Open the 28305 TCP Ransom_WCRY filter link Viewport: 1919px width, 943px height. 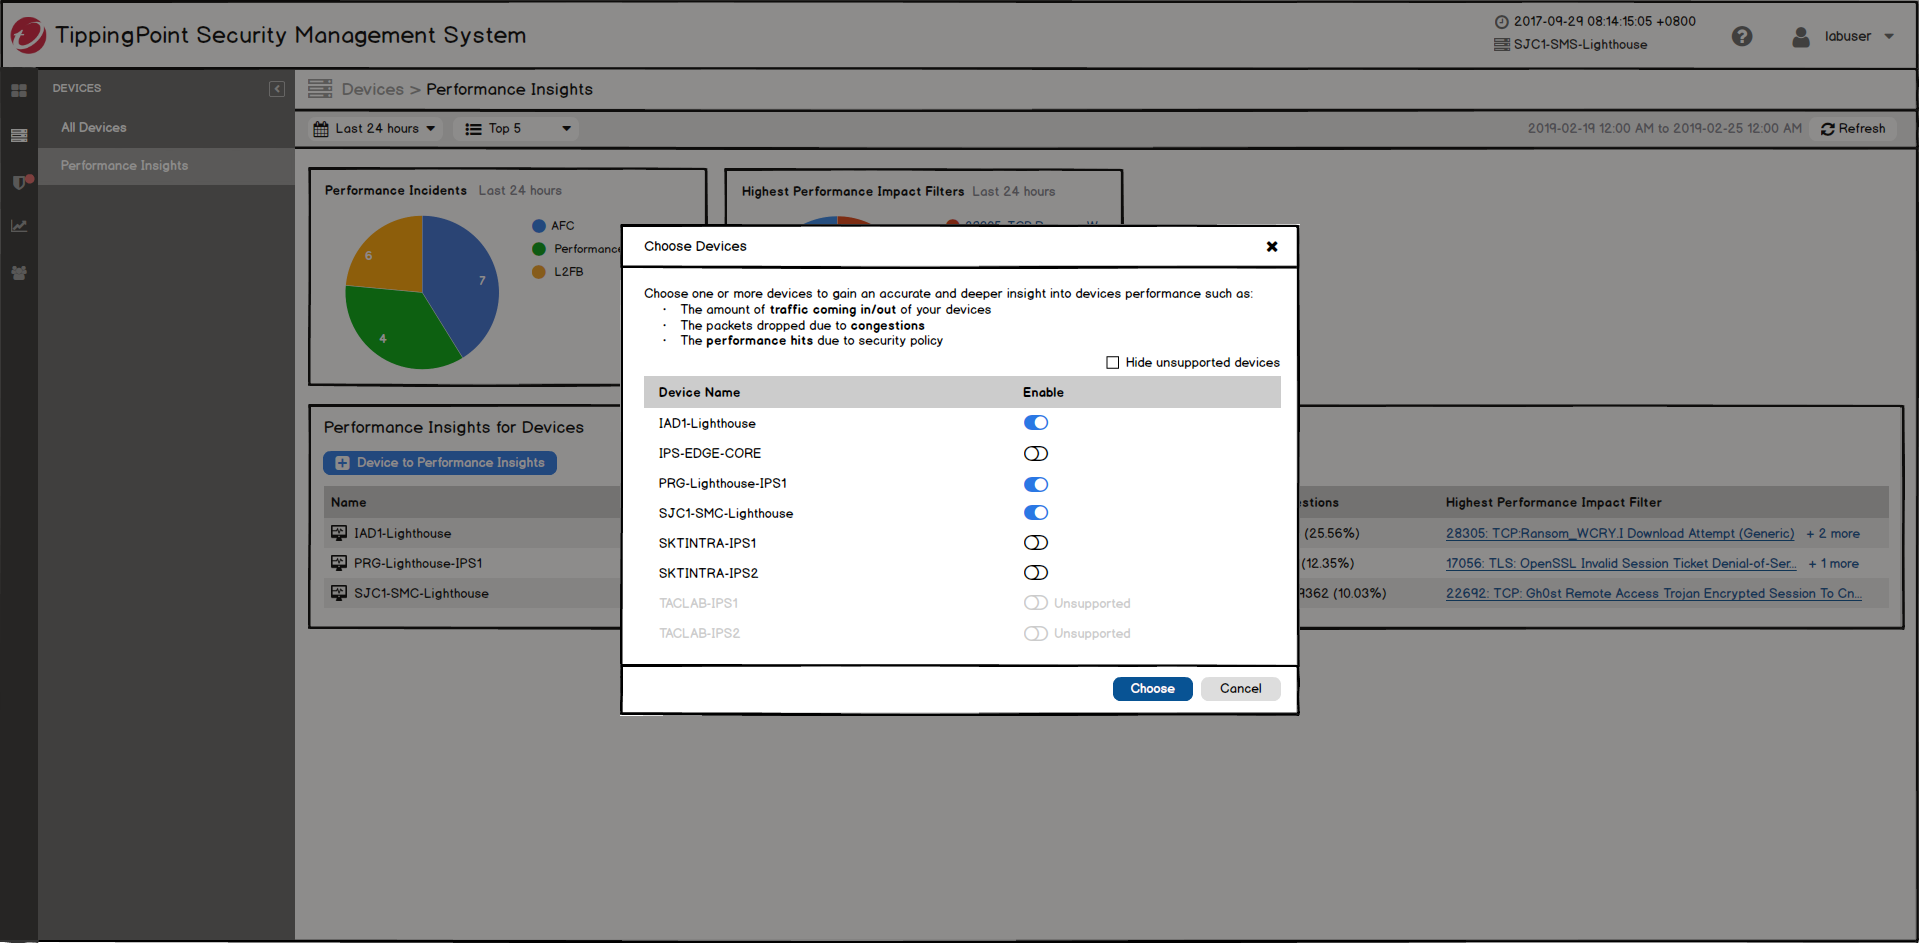click(x=1620, y=534)
